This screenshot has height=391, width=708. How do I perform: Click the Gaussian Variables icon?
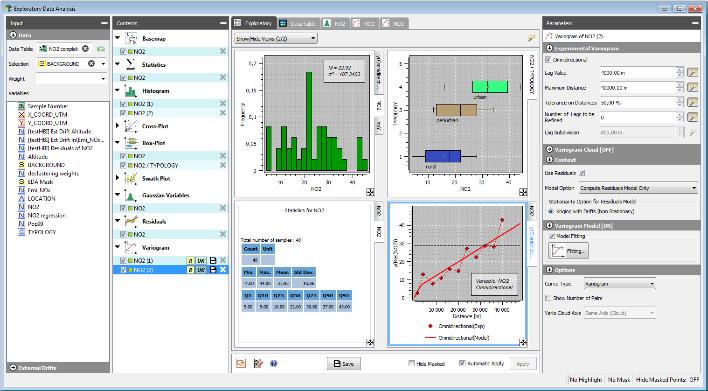click(131, 196)
